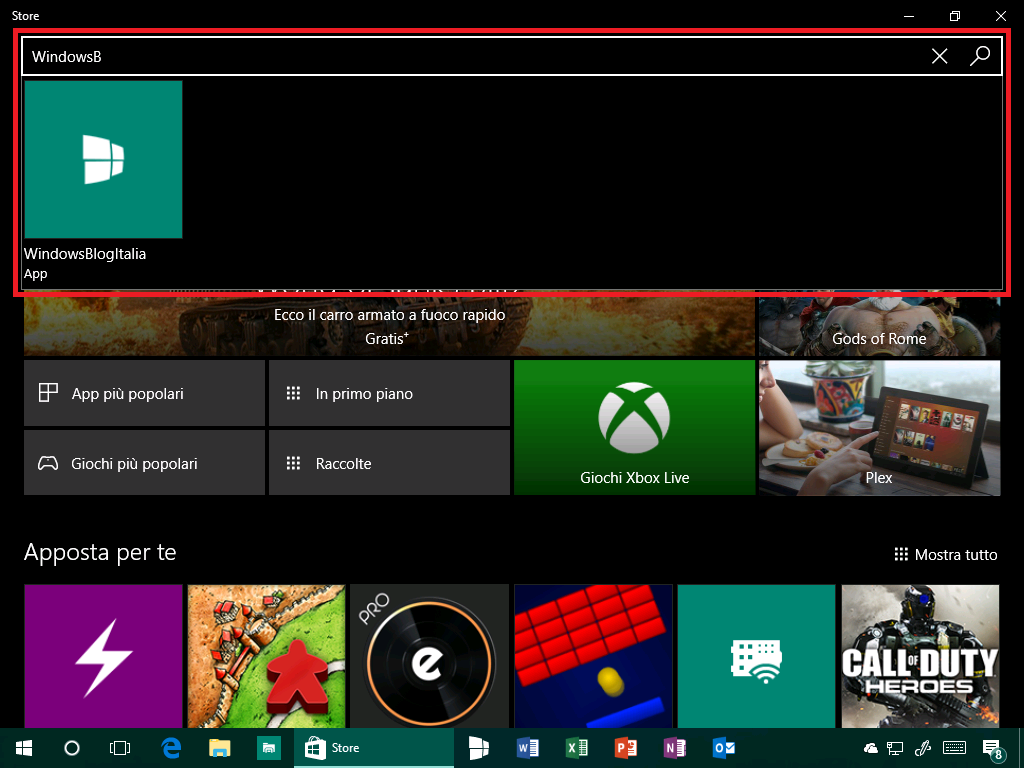Launch PowerPoint from taskbar
1024x768 pixels.
pos(626,748)
